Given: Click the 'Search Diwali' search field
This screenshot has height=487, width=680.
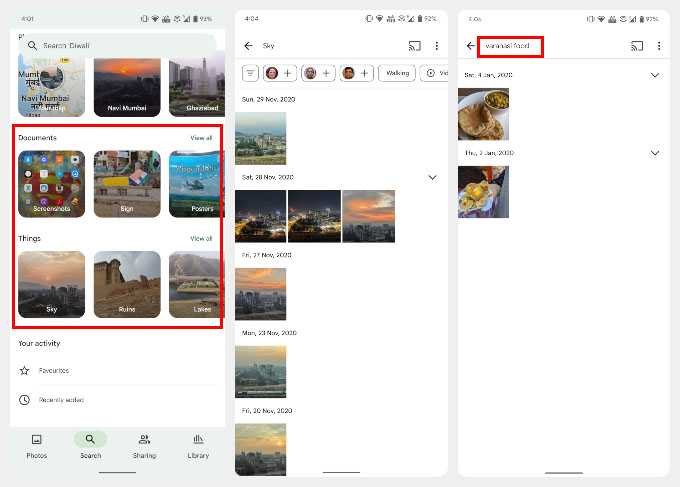Looking at the screenshot, I should [117, 45].
